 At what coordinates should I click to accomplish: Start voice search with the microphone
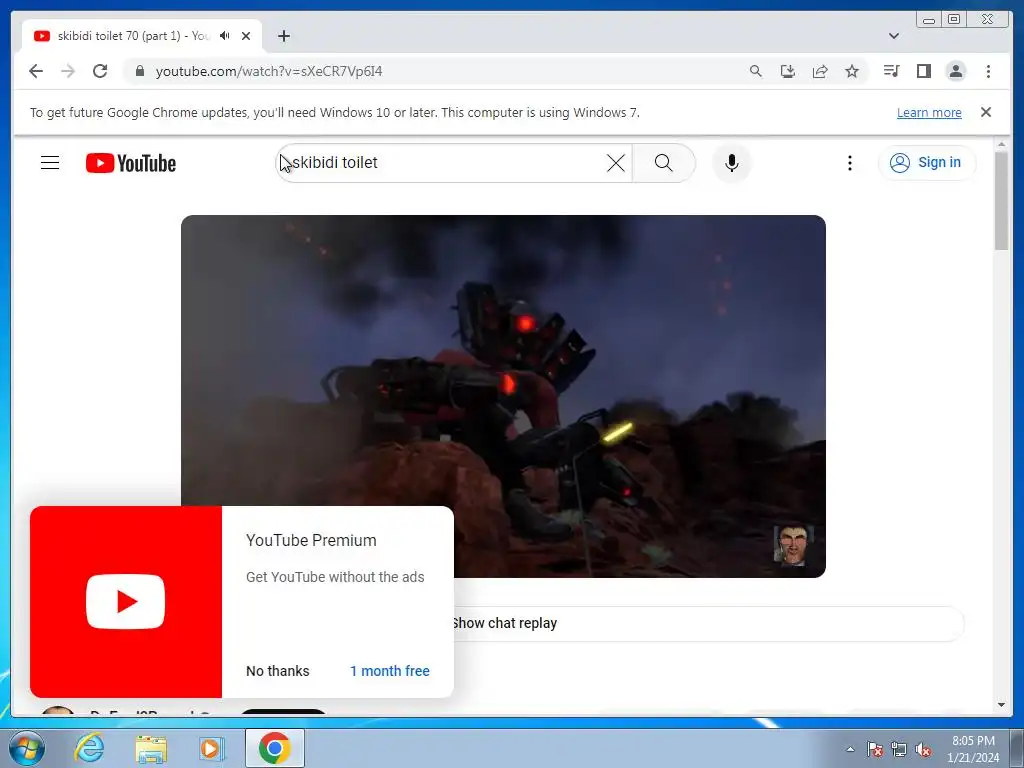click(x=732, y=163)
